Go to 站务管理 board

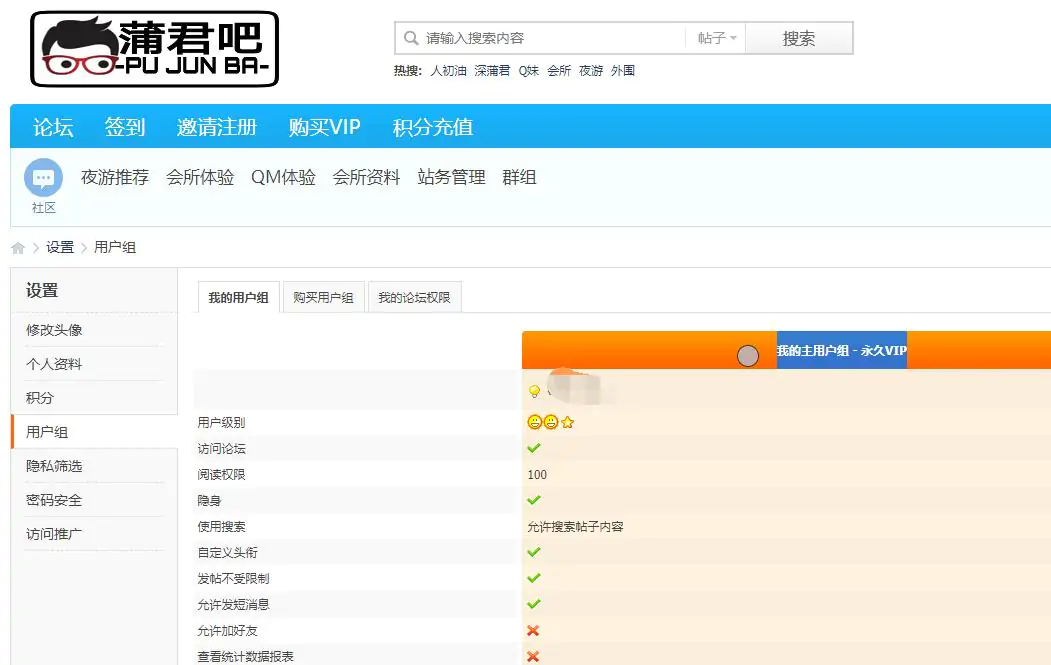[x=451, y=177]
